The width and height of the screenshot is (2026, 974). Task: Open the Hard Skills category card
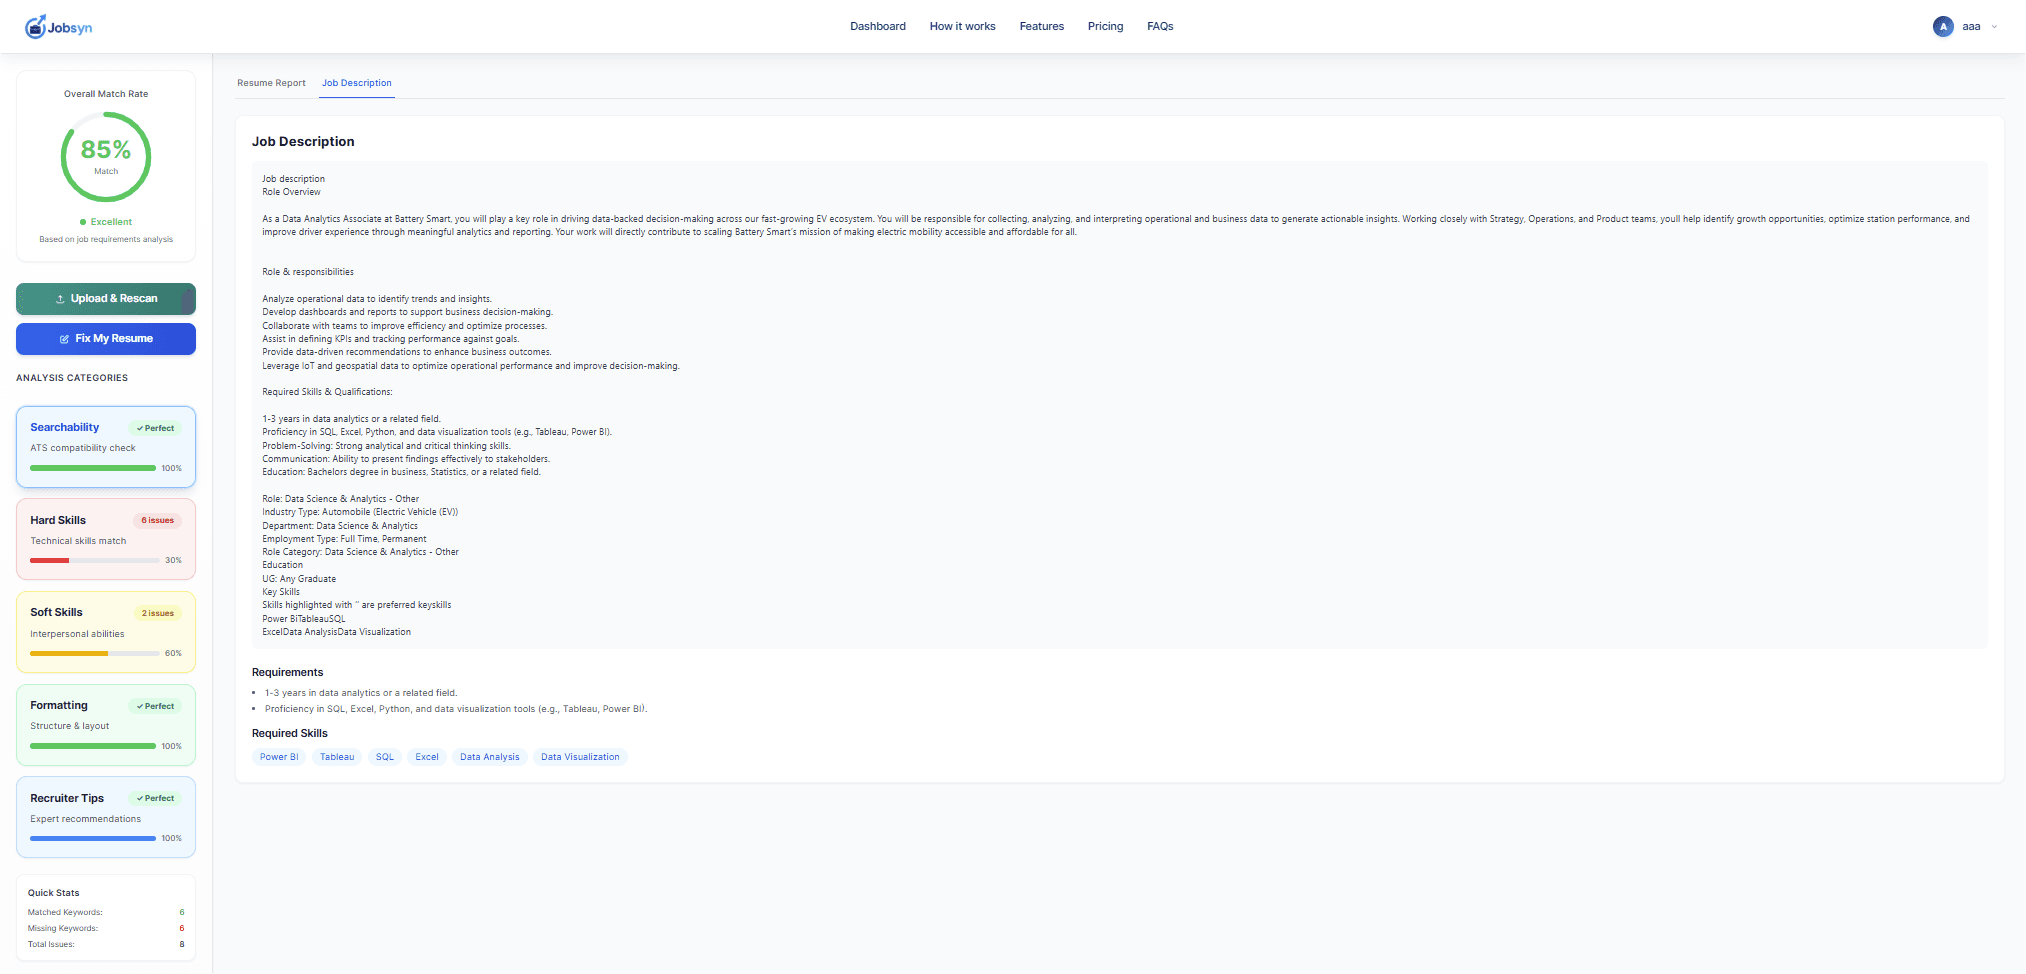105,540
